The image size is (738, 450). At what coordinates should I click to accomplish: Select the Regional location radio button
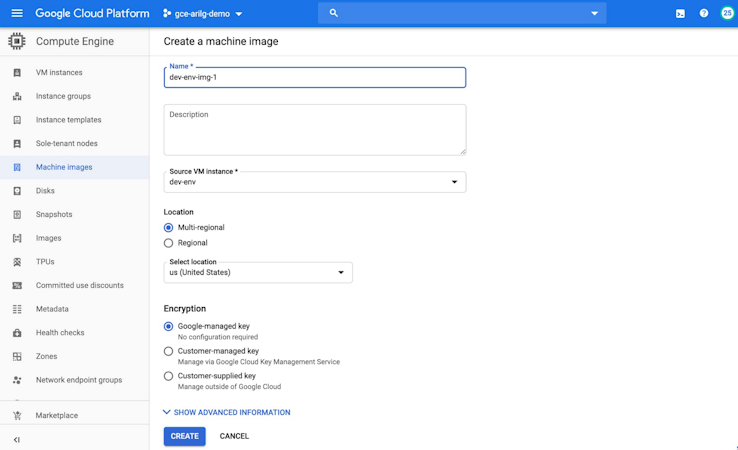pyautogui.click(x=168, y=243)
